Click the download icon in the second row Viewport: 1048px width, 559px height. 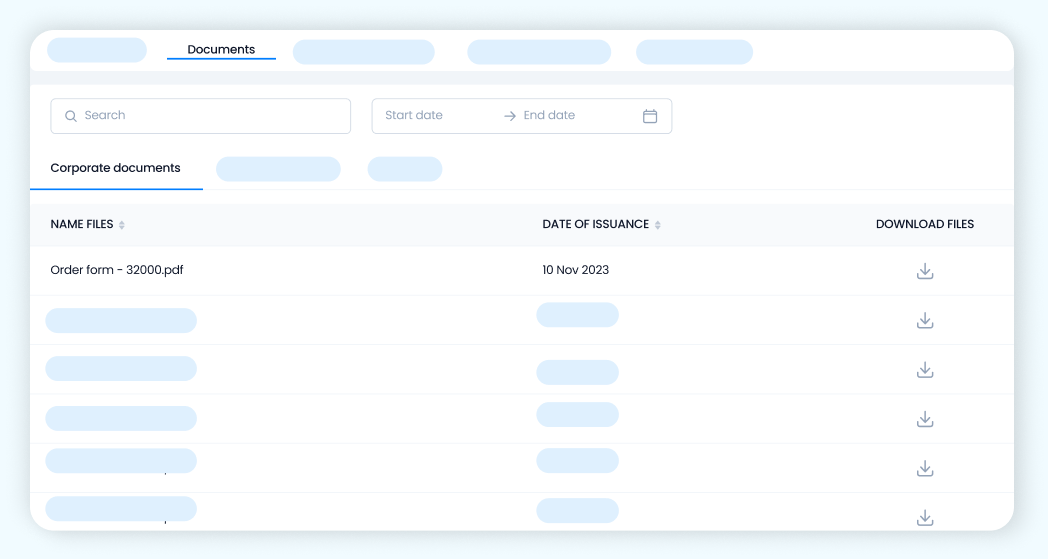pyautogui.click(x=925, y=320)
